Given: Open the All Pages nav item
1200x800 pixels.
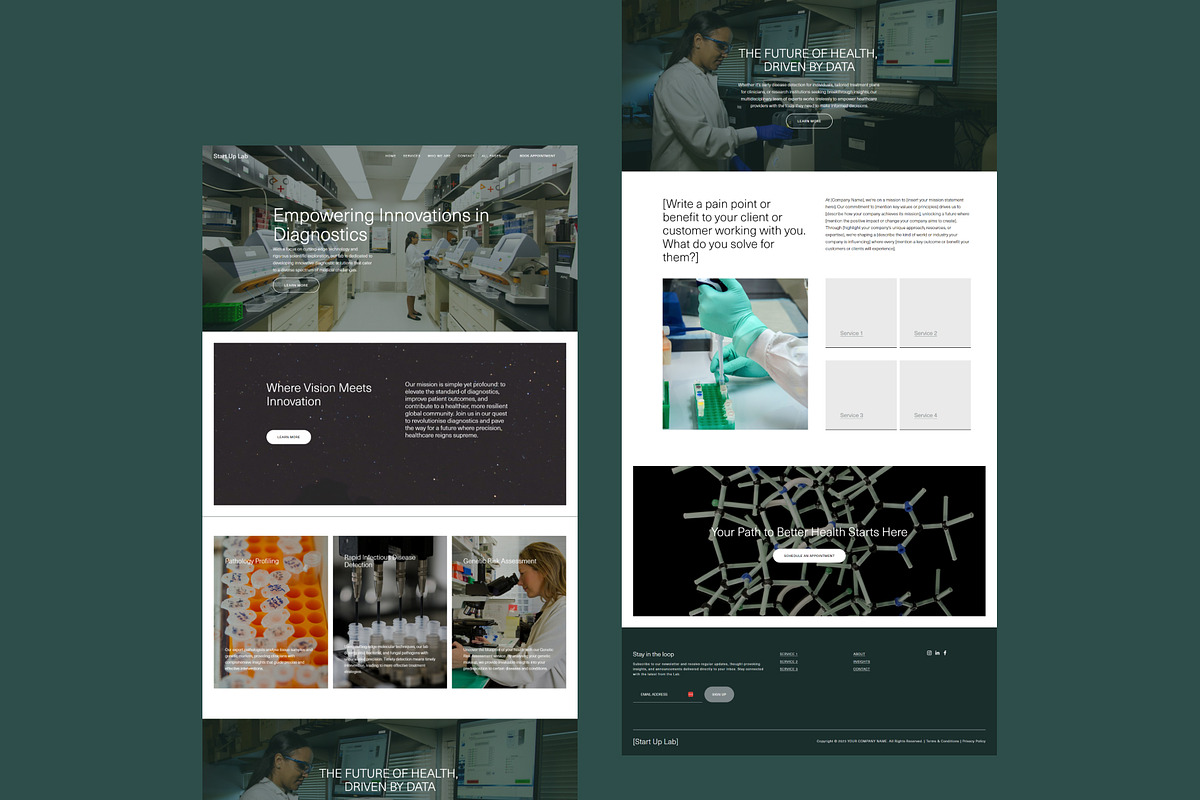Looking at the screenshot, I should (x=492, y=156).
